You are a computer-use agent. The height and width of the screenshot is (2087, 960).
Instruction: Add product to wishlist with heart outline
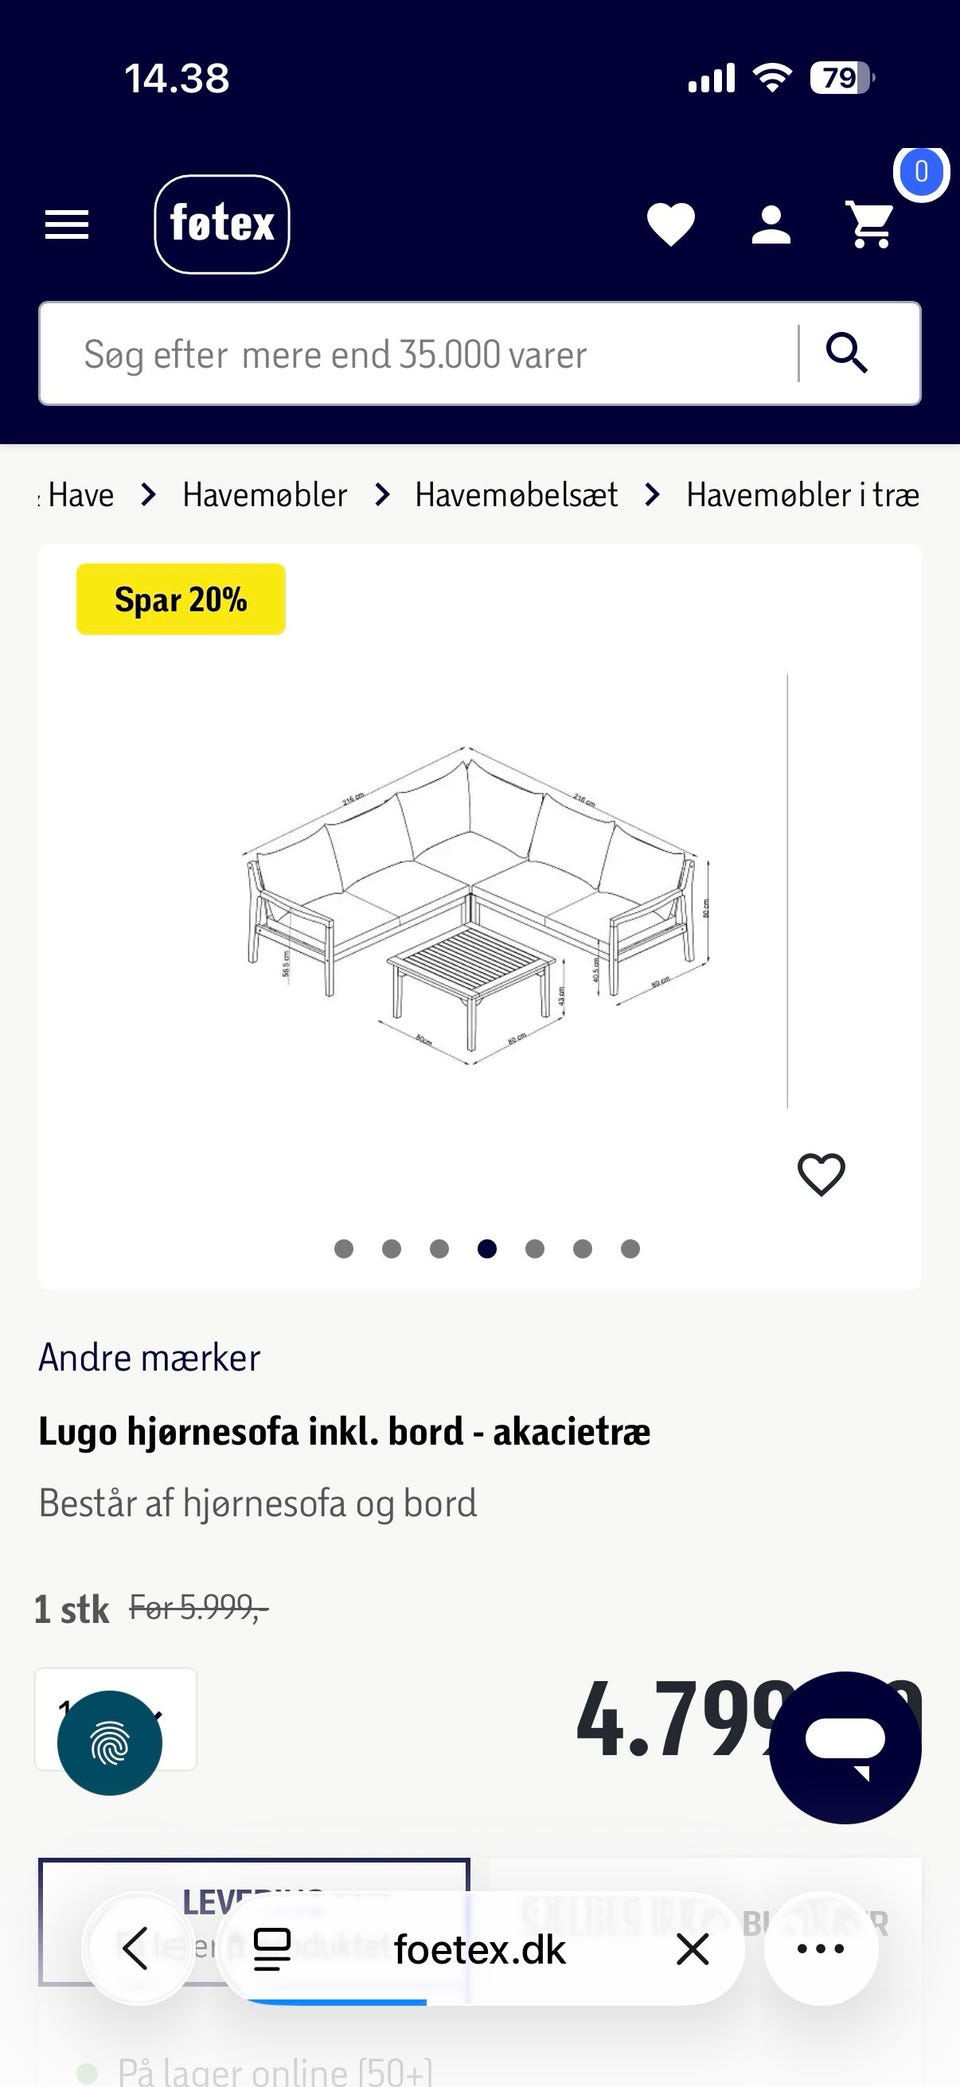821,1174
